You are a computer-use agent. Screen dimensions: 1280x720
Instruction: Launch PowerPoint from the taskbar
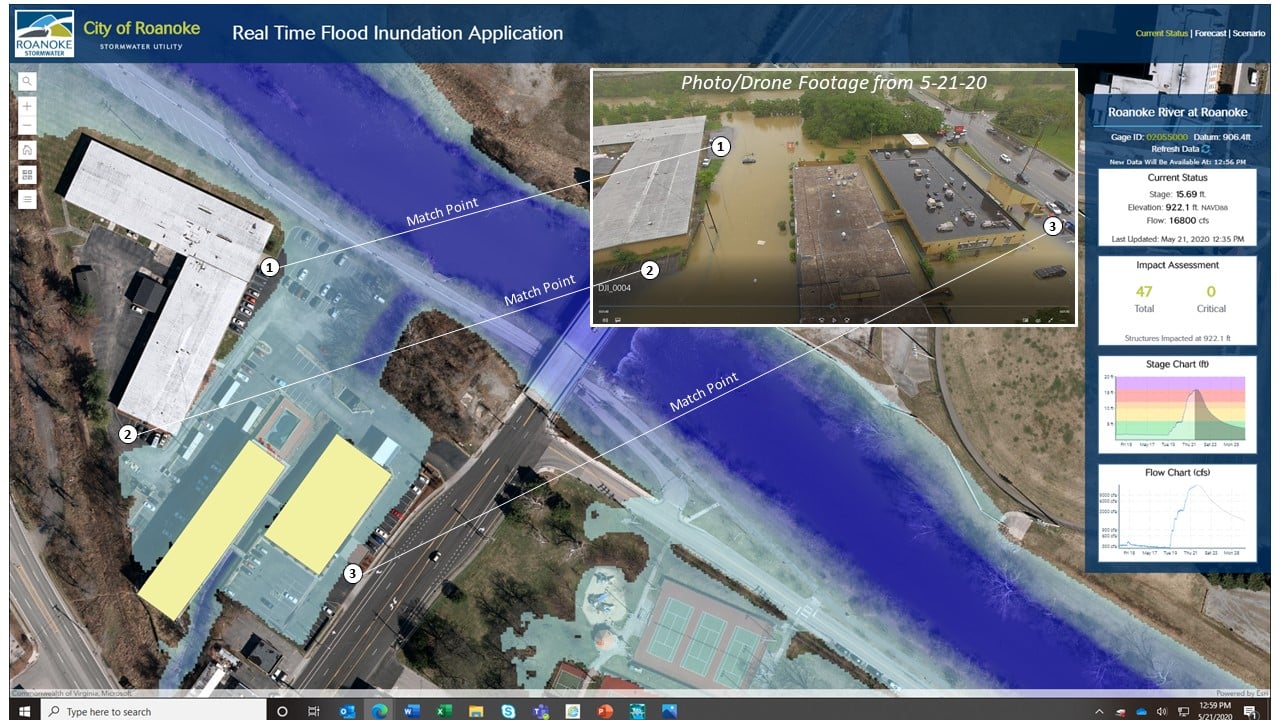pyautogui.click(x=603, y=711)
